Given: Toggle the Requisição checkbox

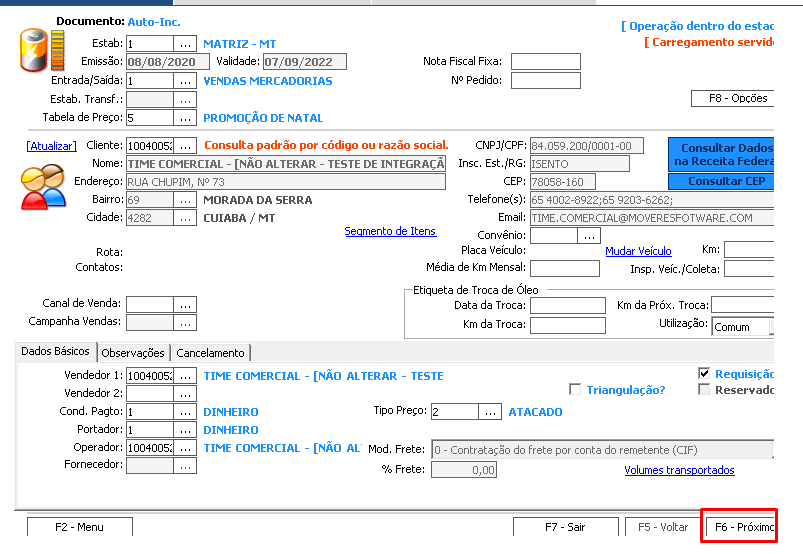Looking at the screenshot, I should (704, 374).
